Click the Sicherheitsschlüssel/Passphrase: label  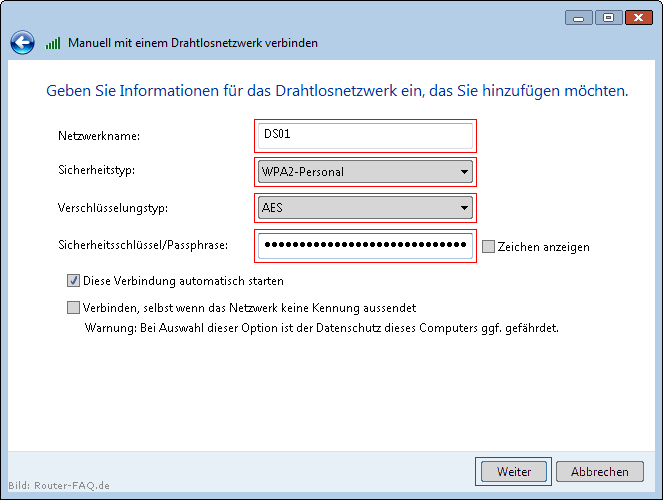tap(143, 245)
